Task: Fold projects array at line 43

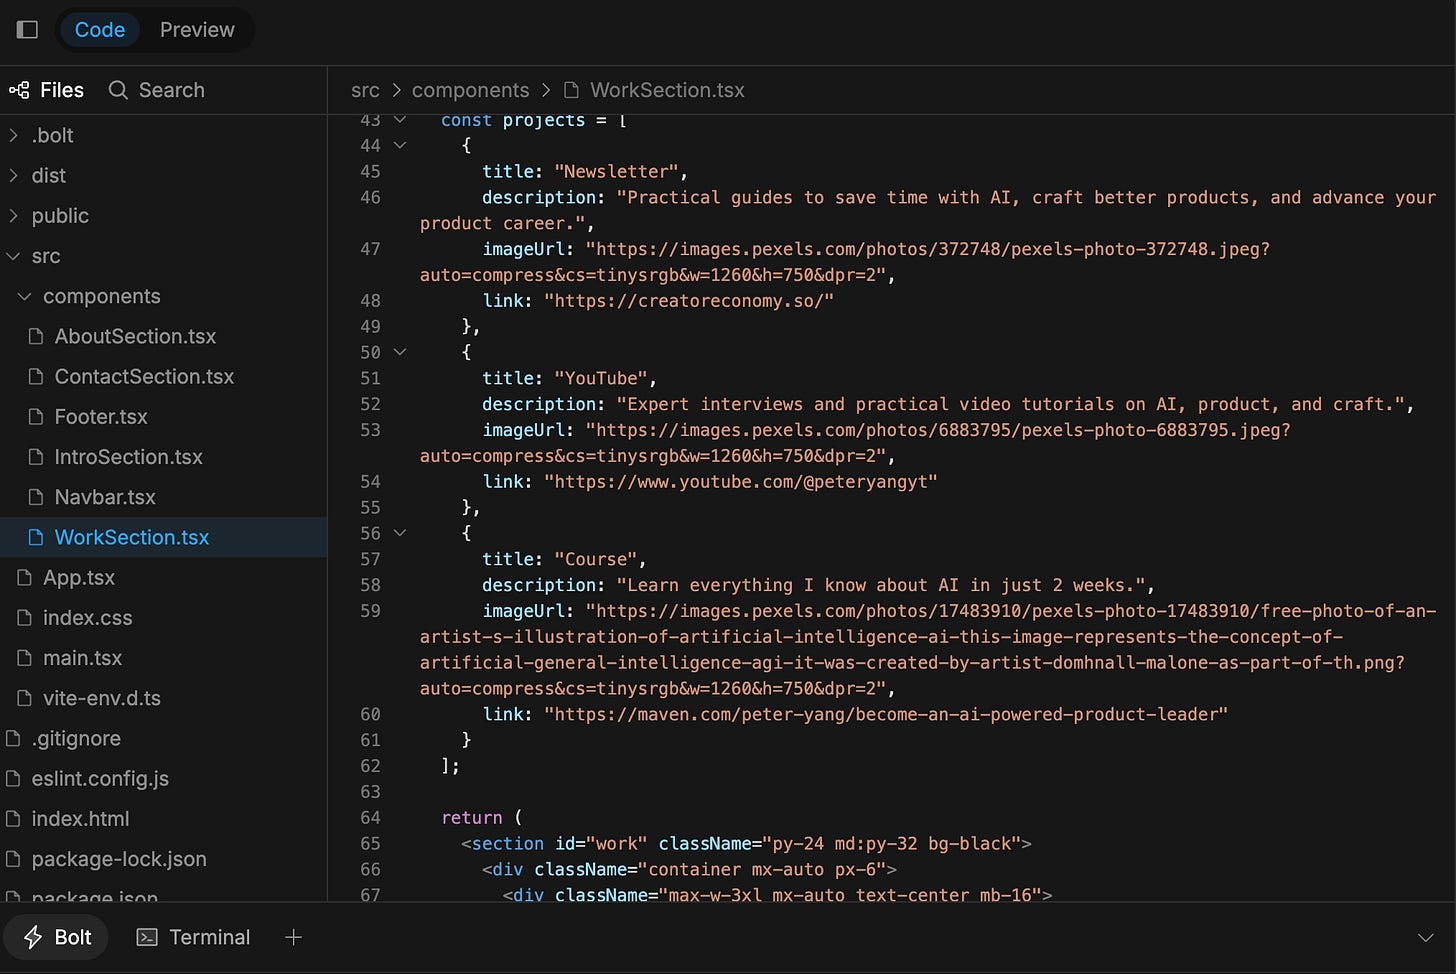Action: (400, 120)
